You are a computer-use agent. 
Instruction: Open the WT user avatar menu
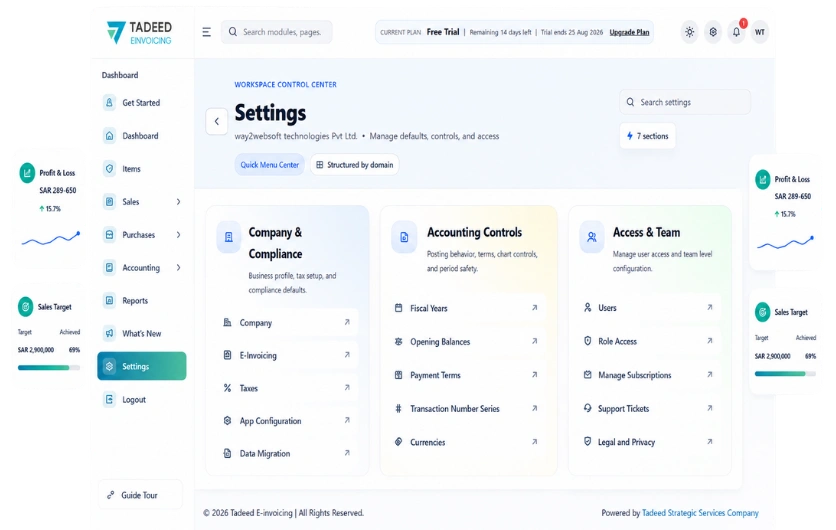click(x=760, y=32)
